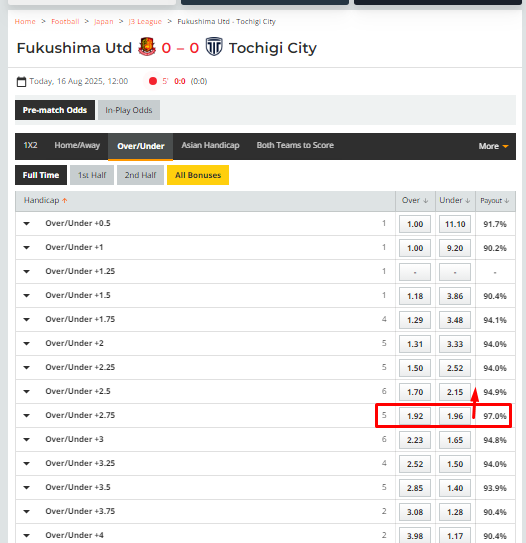The width and height of the screenshot is (526, 543).
Task: Open the J3 League breadcrumb link
Action: pos(145,21)
